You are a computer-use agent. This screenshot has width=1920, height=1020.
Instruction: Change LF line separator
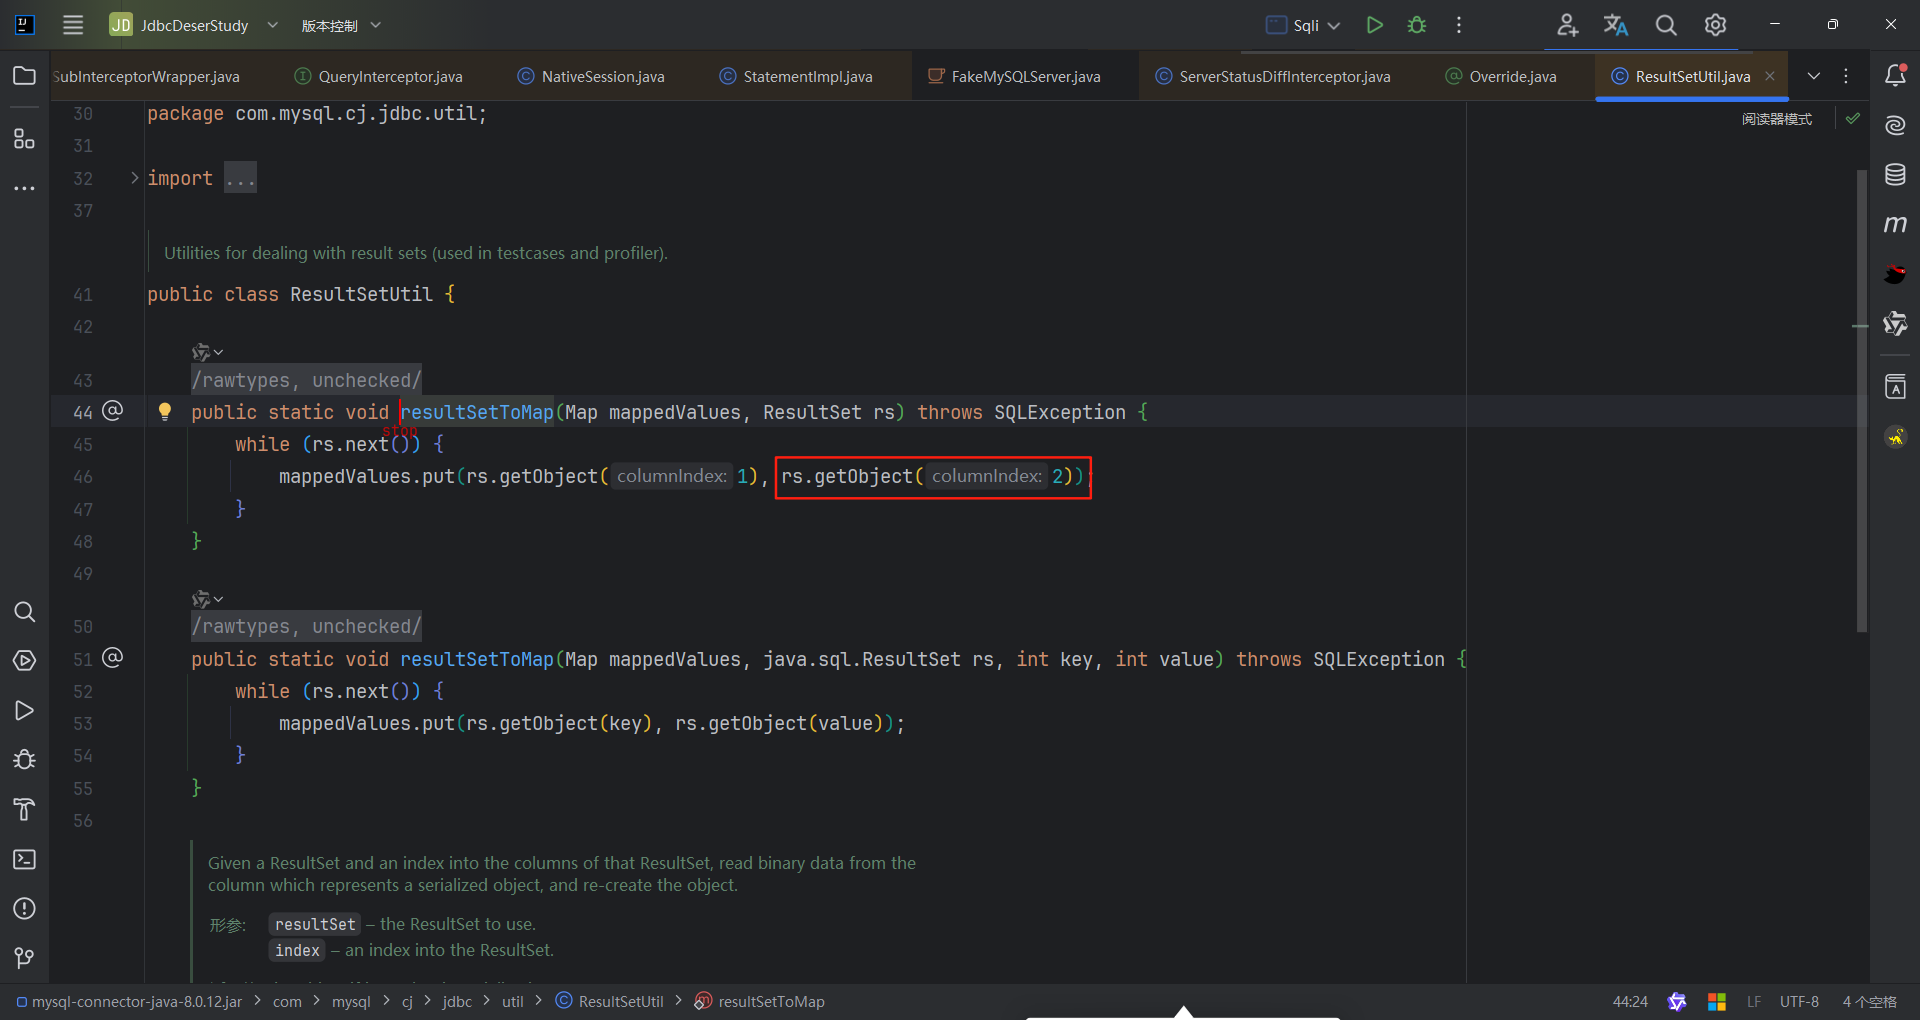(1754, 1001)
